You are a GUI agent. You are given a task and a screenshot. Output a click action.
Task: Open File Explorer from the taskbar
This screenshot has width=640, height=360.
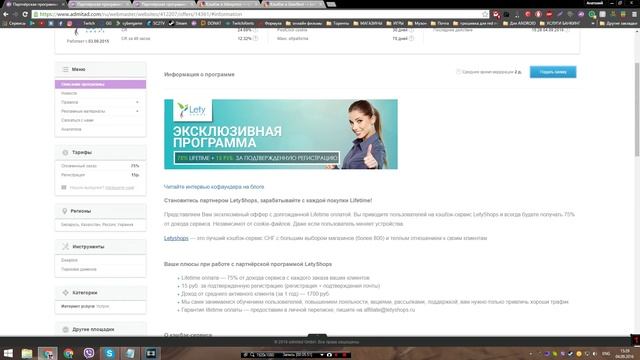(27, 353)
